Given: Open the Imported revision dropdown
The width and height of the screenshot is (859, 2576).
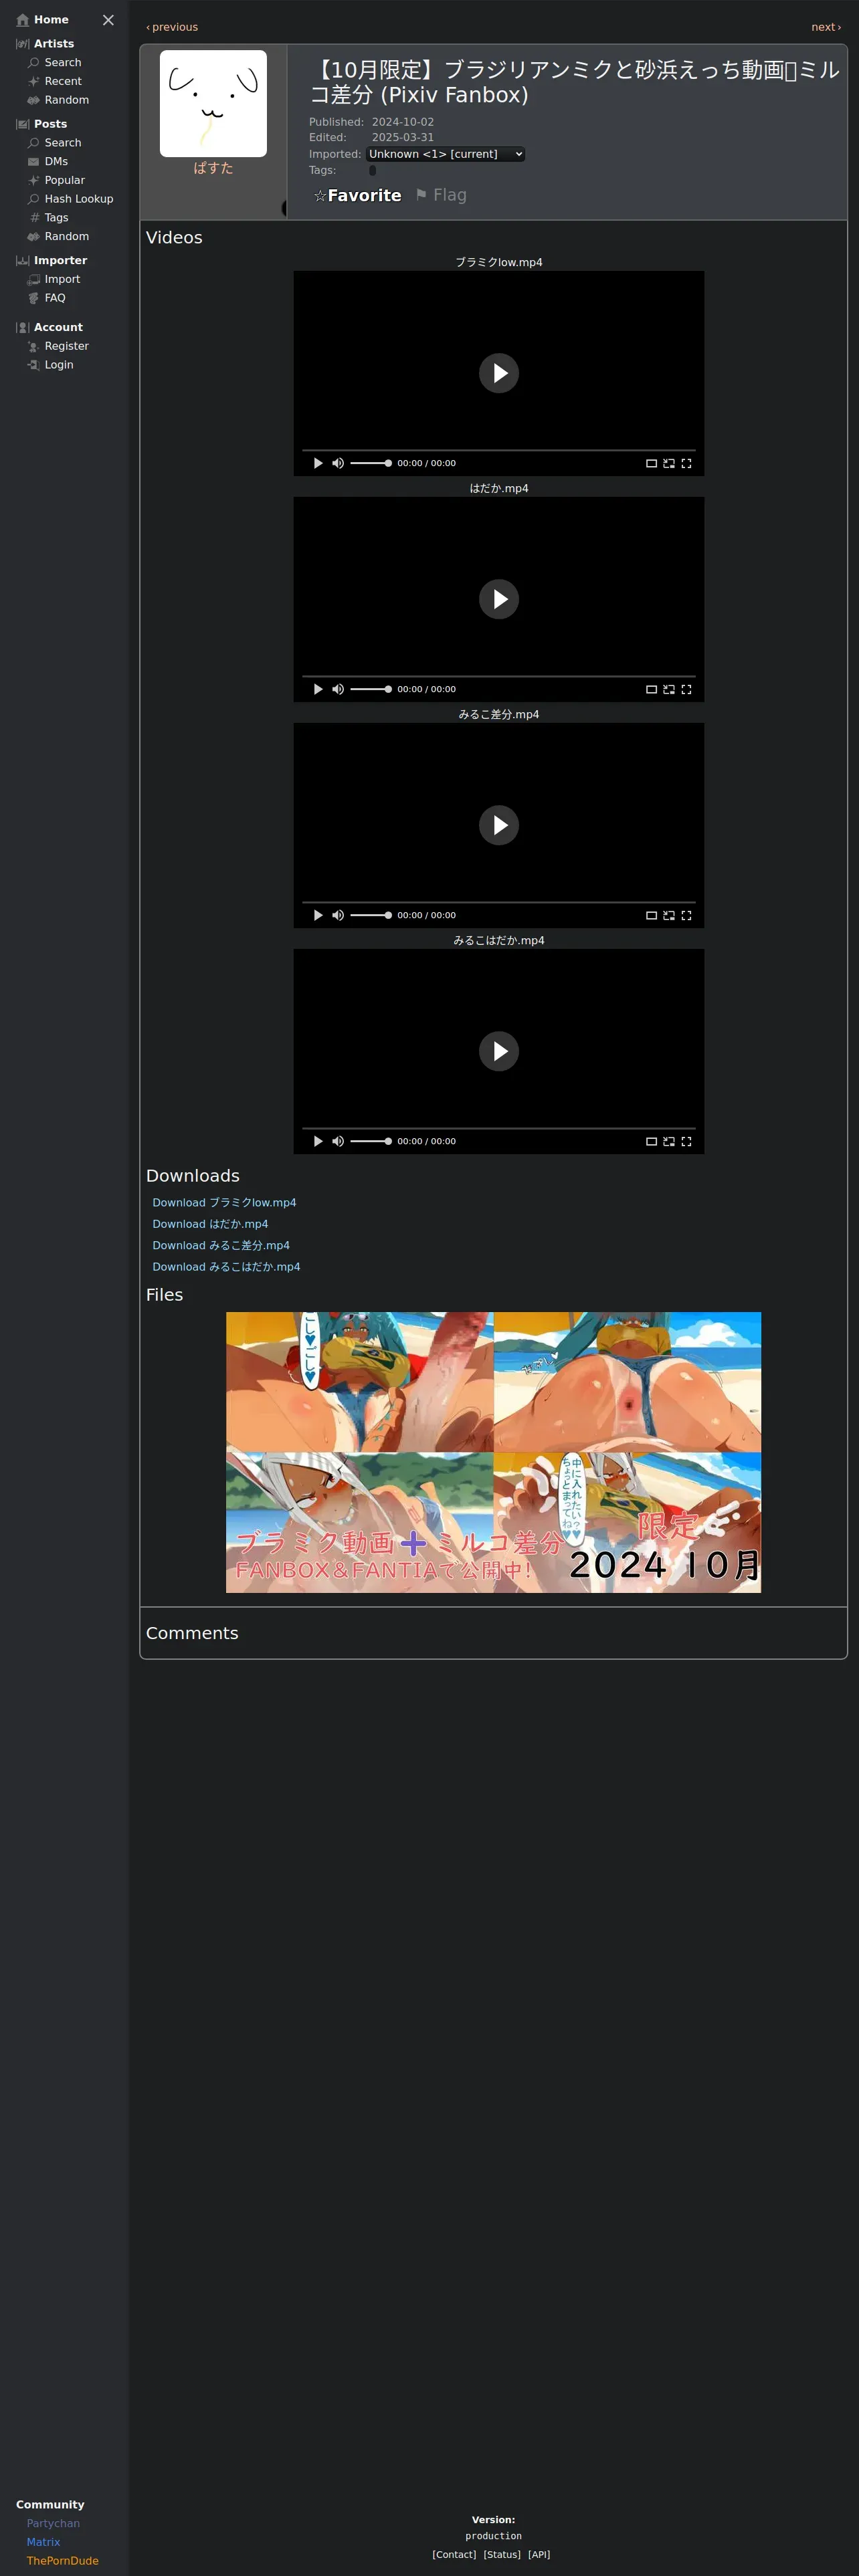Looking at the screenshot, I should click(445, 154).
